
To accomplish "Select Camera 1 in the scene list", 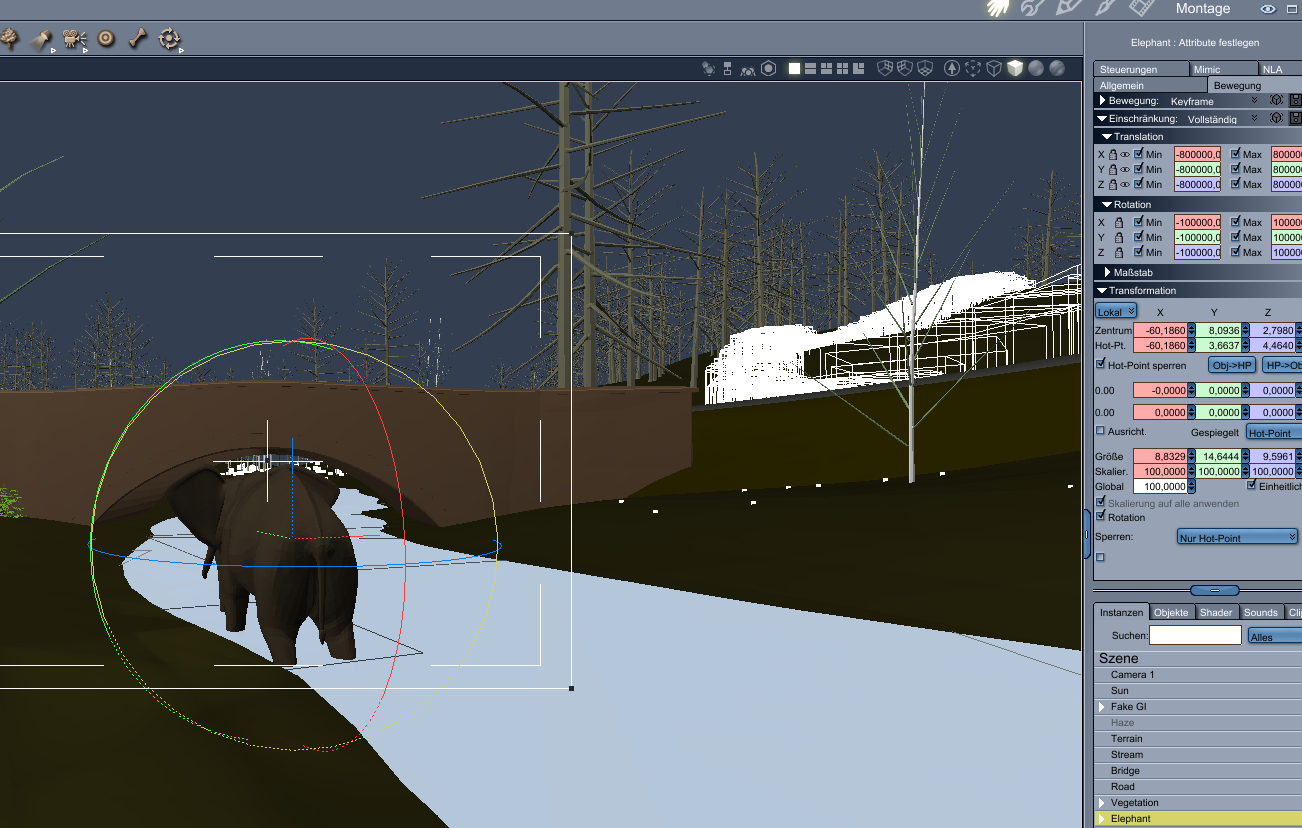I will point(1198,675).
